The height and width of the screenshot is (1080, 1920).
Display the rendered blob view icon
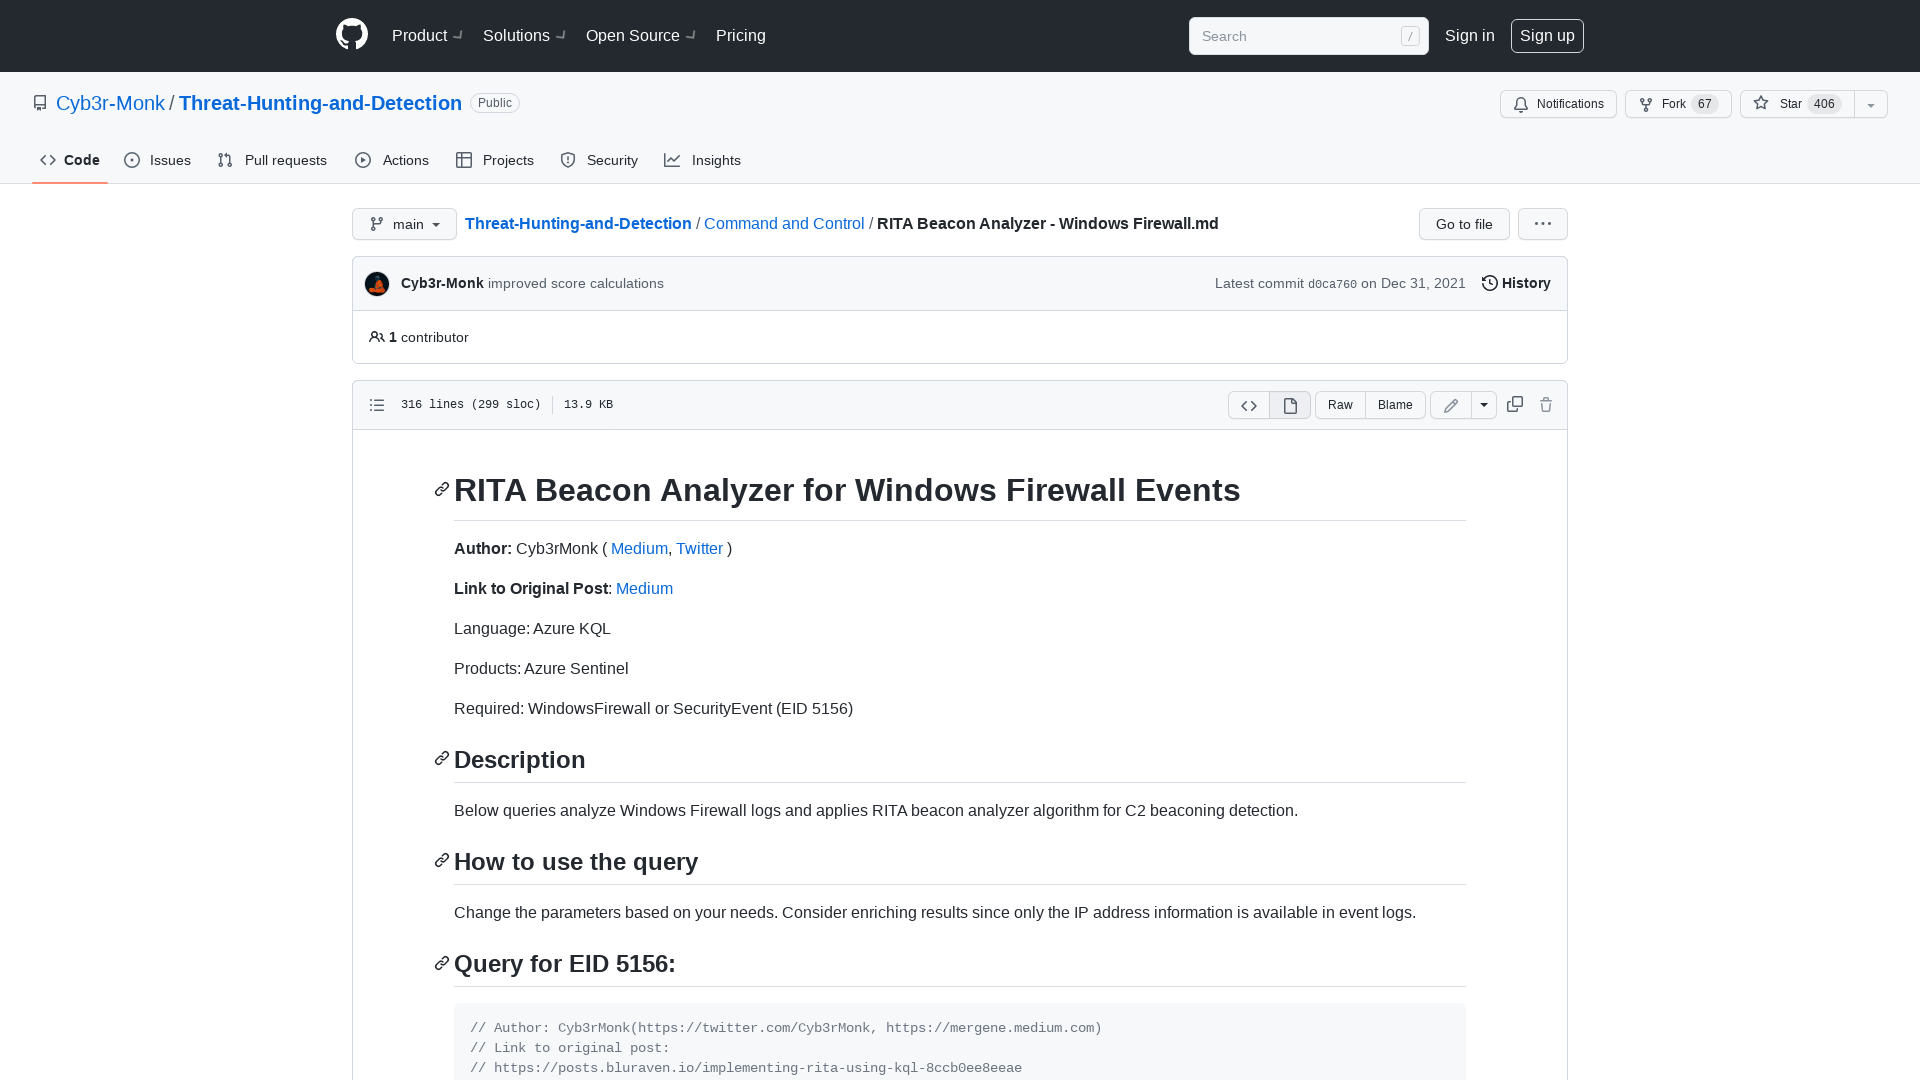point(1290,405)
